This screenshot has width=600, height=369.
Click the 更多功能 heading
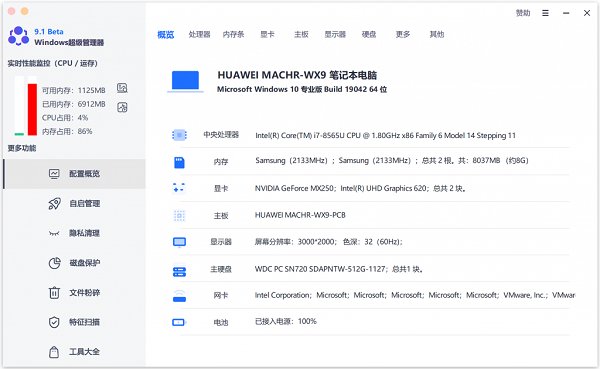pyautogui.click(x=22, y=148)
